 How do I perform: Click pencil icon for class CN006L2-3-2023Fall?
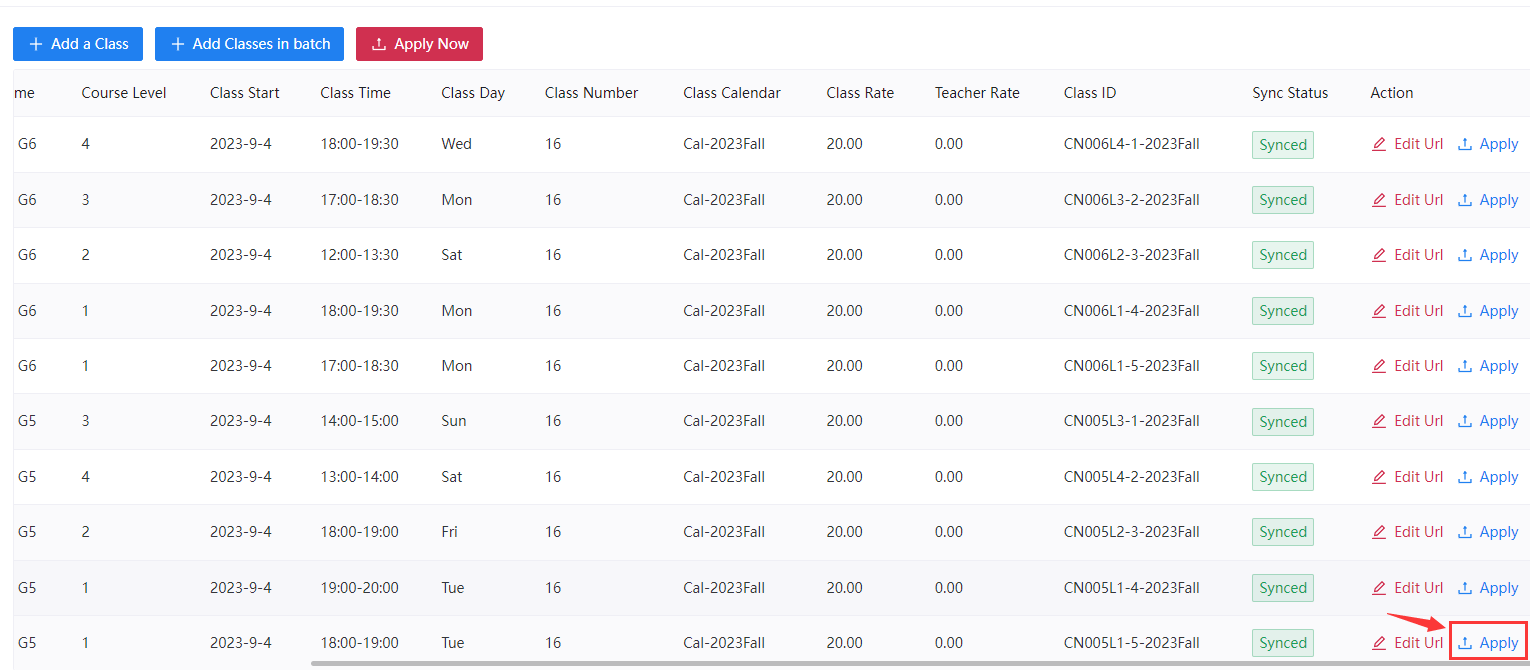1379,255
